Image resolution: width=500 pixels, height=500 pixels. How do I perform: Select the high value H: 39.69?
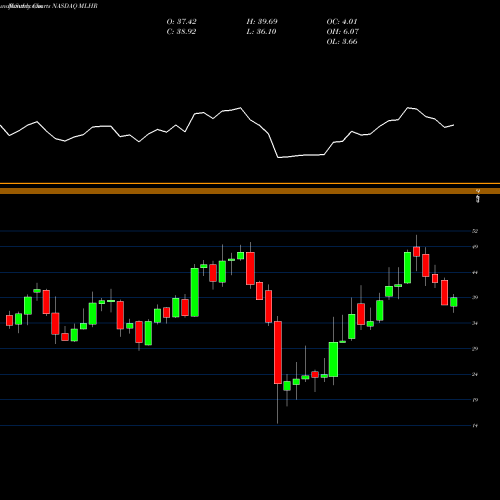(x=262, y=22)
